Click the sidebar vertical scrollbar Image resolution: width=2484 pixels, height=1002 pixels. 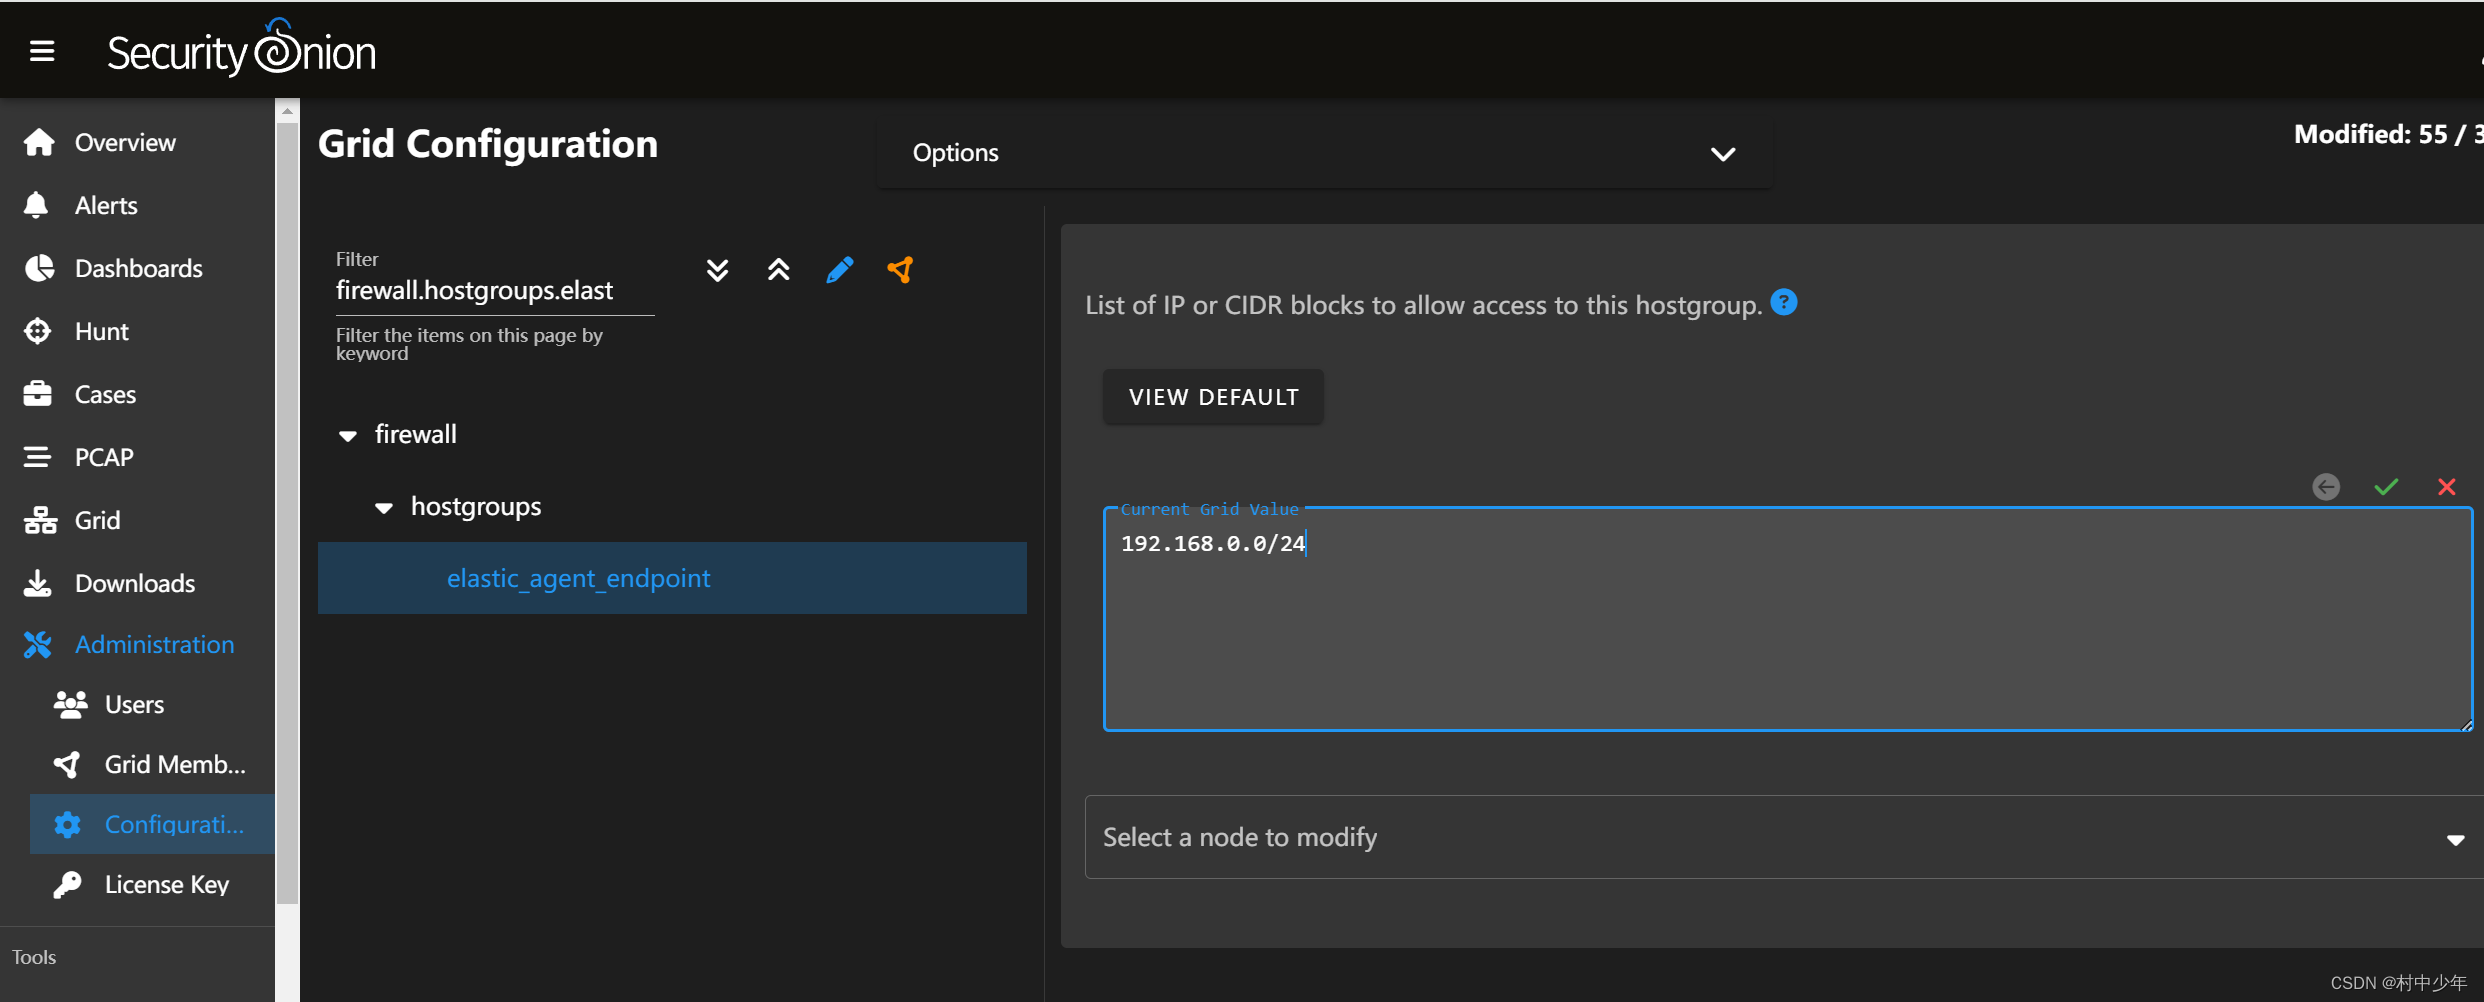pos(287,512)
